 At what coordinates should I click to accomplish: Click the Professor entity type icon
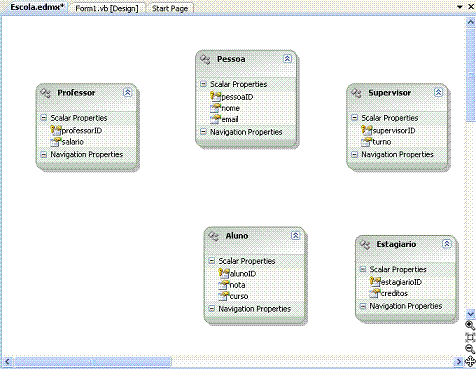pyautogui.click(x=45, y=93)
